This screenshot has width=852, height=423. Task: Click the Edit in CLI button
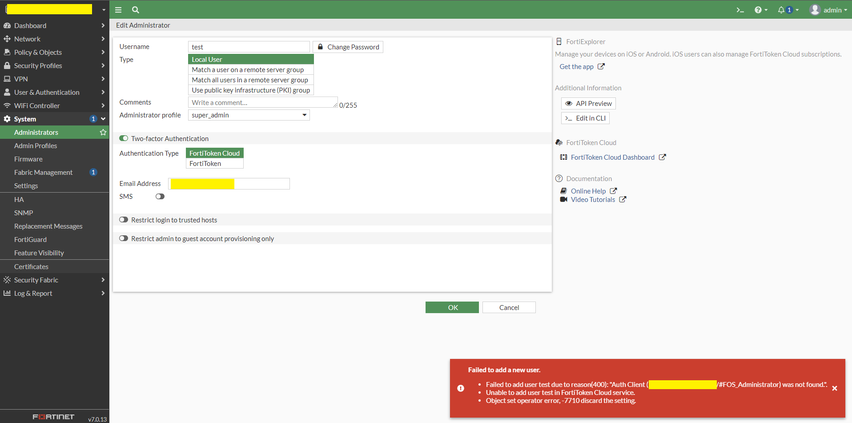coord(586,118)
